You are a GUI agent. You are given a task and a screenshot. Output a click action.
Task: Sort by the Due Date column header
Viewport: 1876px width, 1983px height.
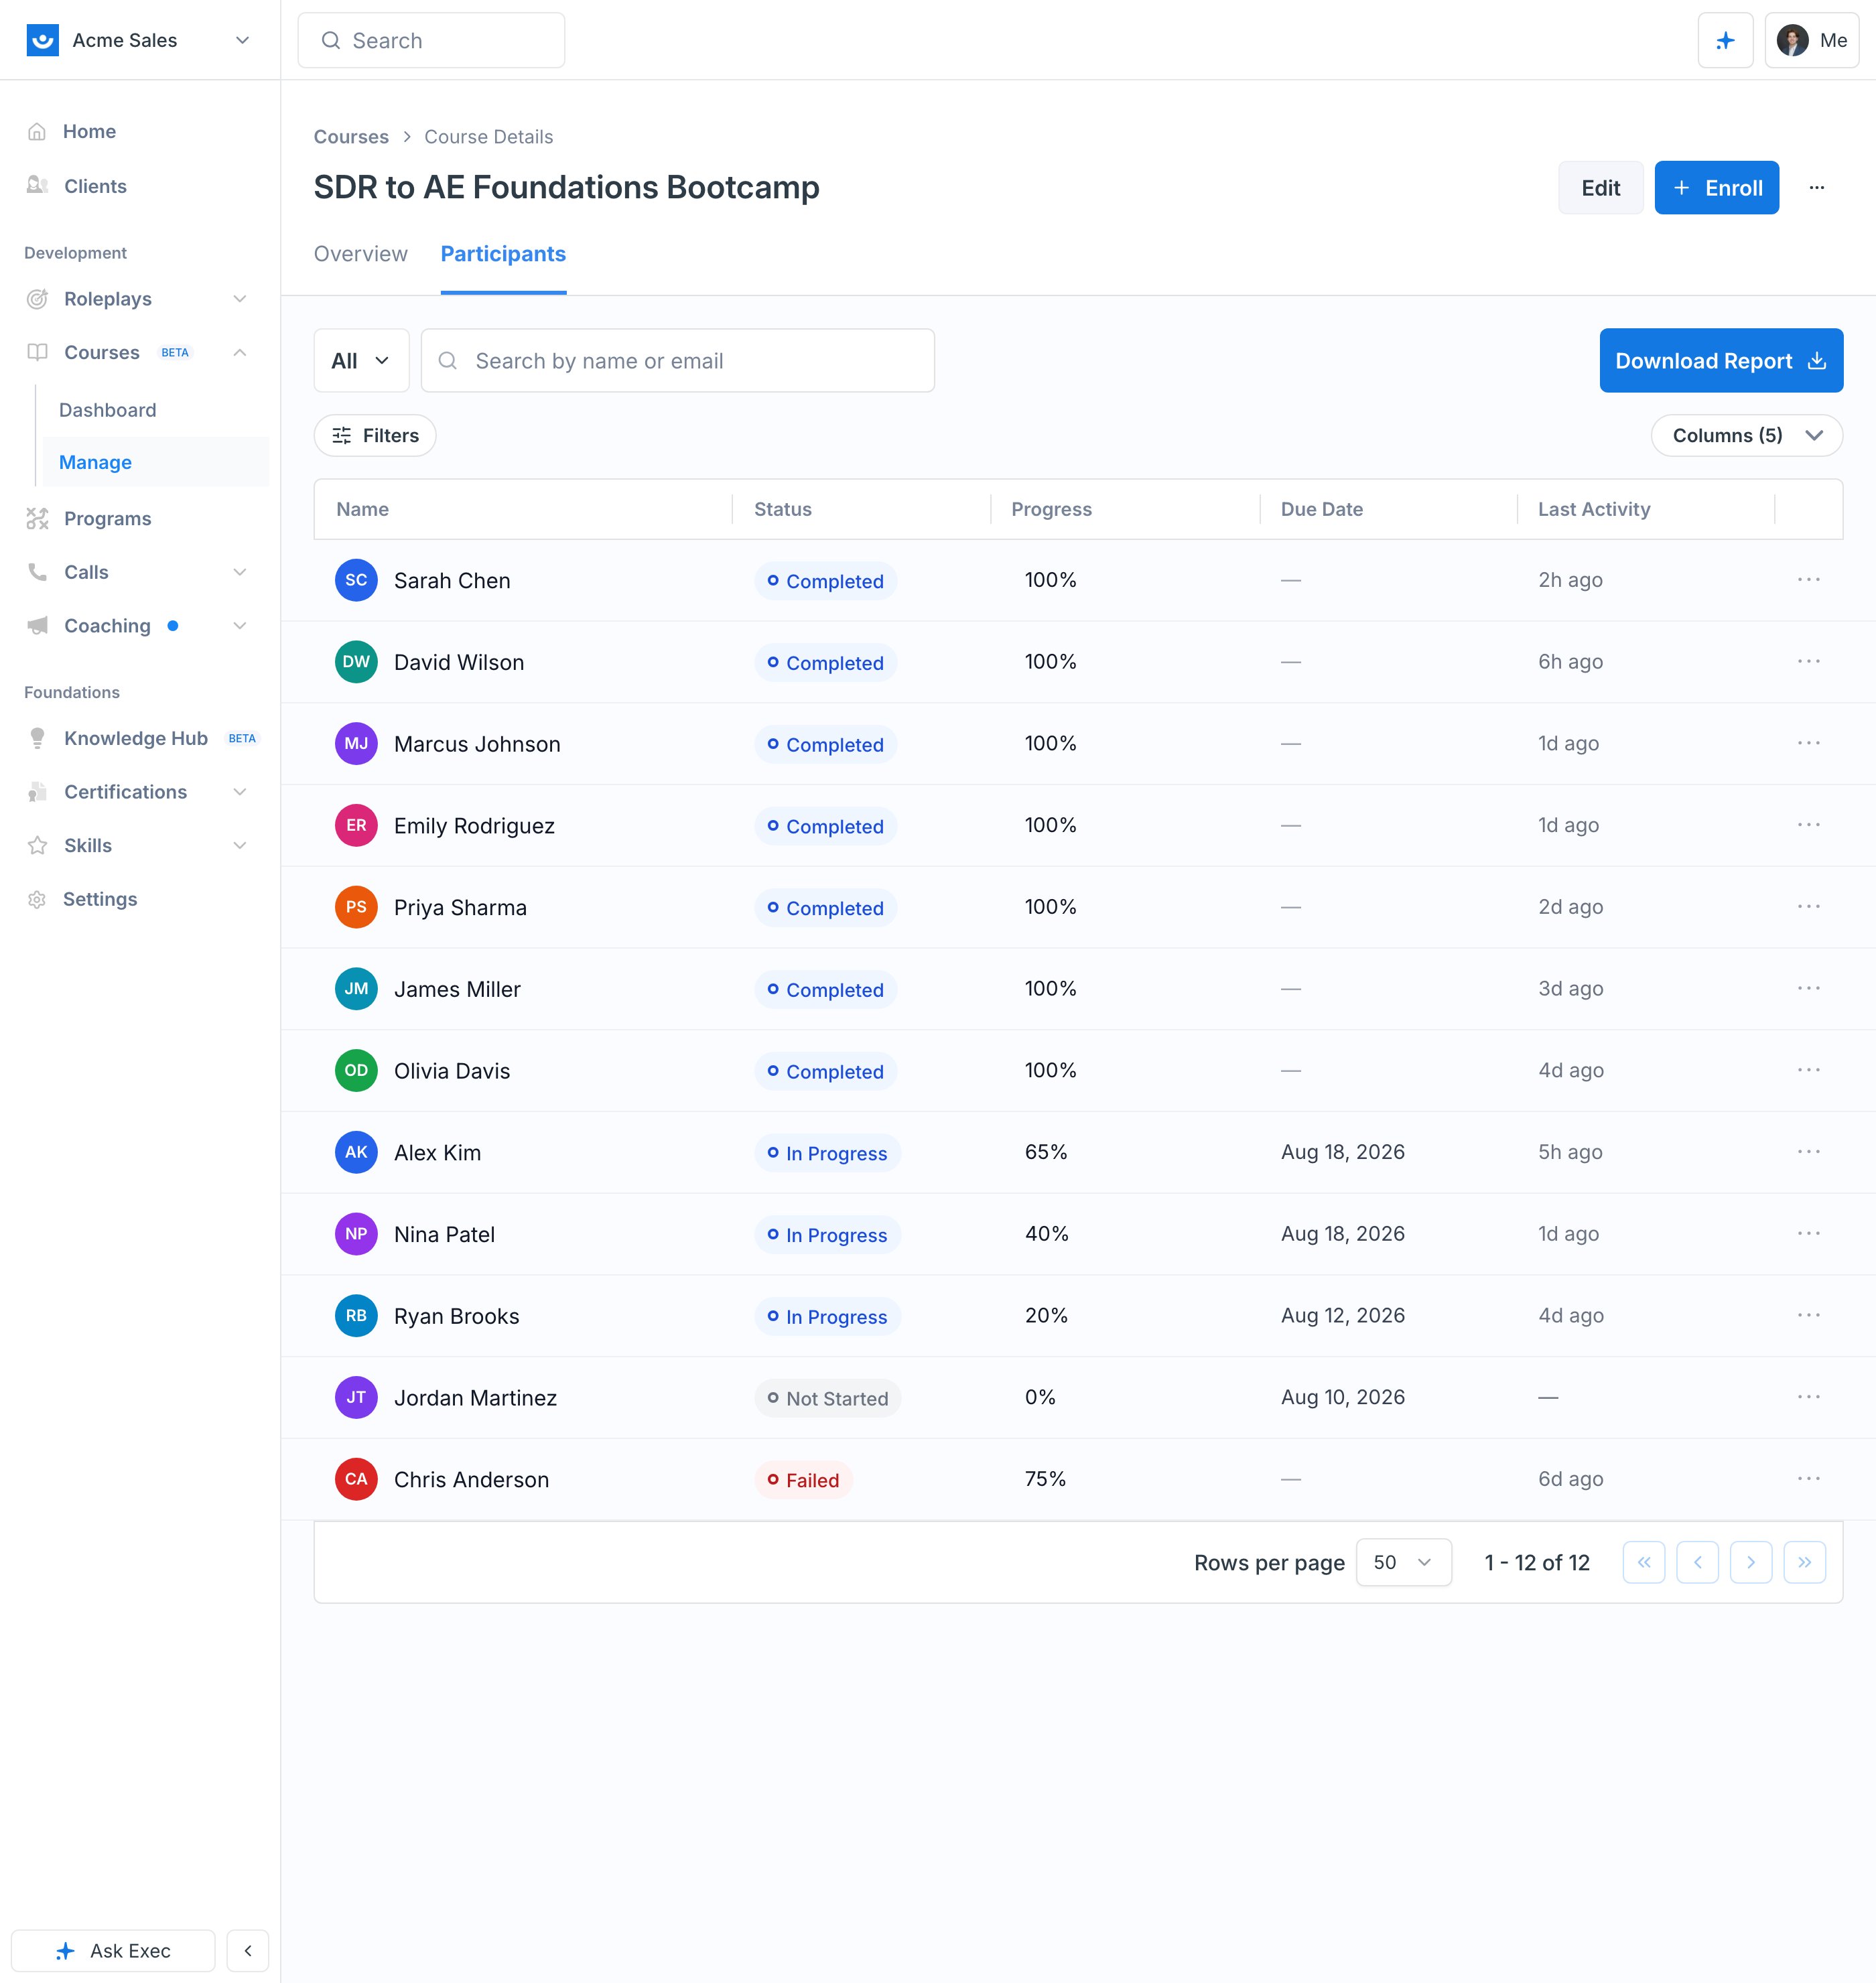pyautogui.click(x=1321, y=509)
